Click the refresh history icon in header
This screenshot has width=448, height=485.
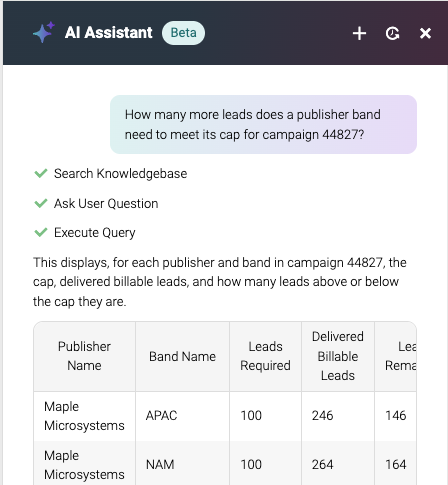[x=392, y=33]
